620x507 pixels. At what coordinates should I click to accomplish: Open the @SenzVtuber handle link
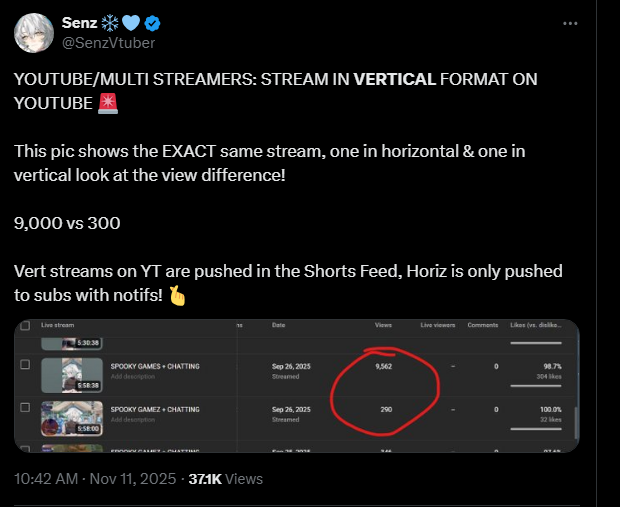coord(108,43)
